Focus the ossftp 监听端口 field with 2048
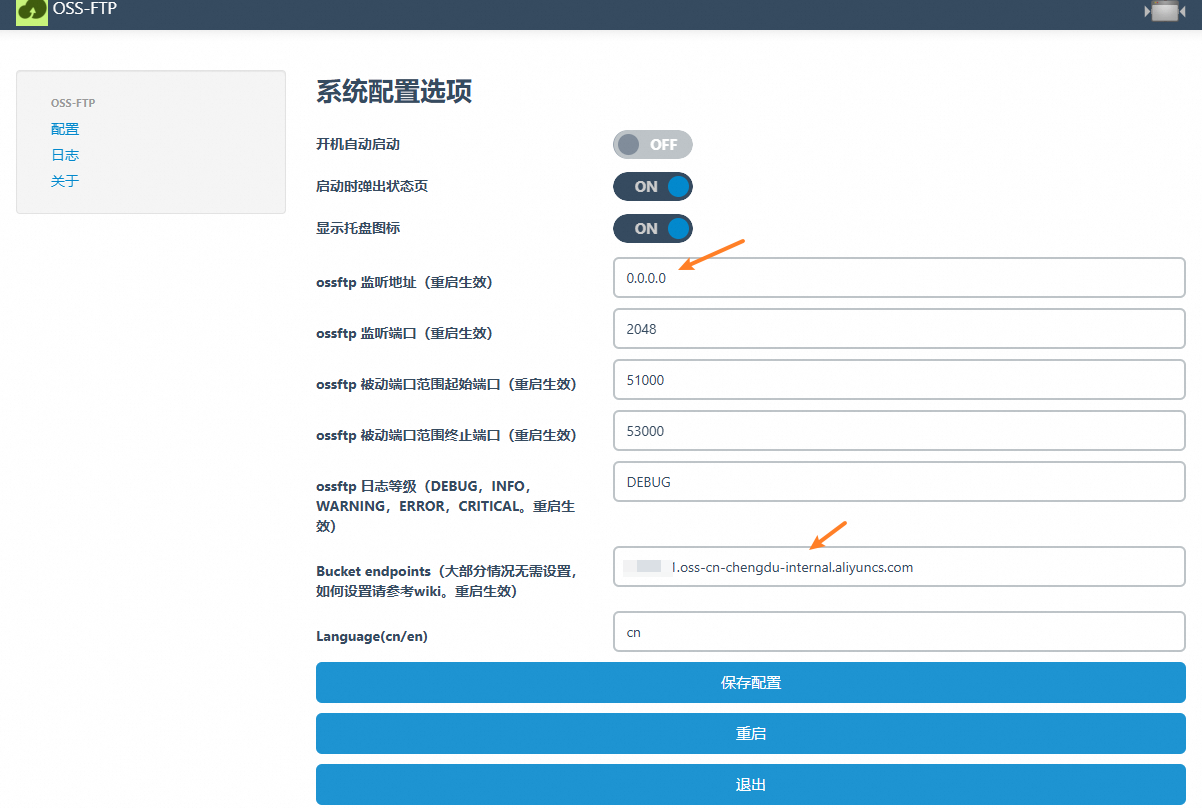The width and height of the screenshot is (1202, 808). click(899, 328)
